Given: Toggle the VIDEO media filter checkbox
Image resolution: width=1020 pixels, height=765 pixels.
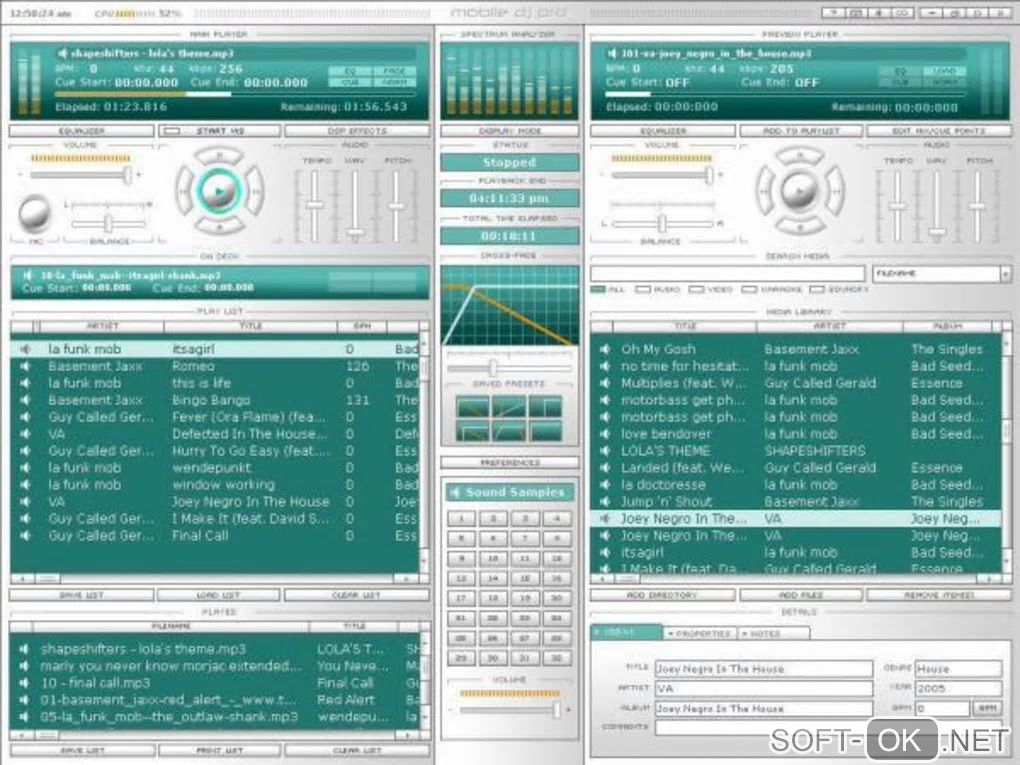Looking at the screenshot, I should pos(696,289).
